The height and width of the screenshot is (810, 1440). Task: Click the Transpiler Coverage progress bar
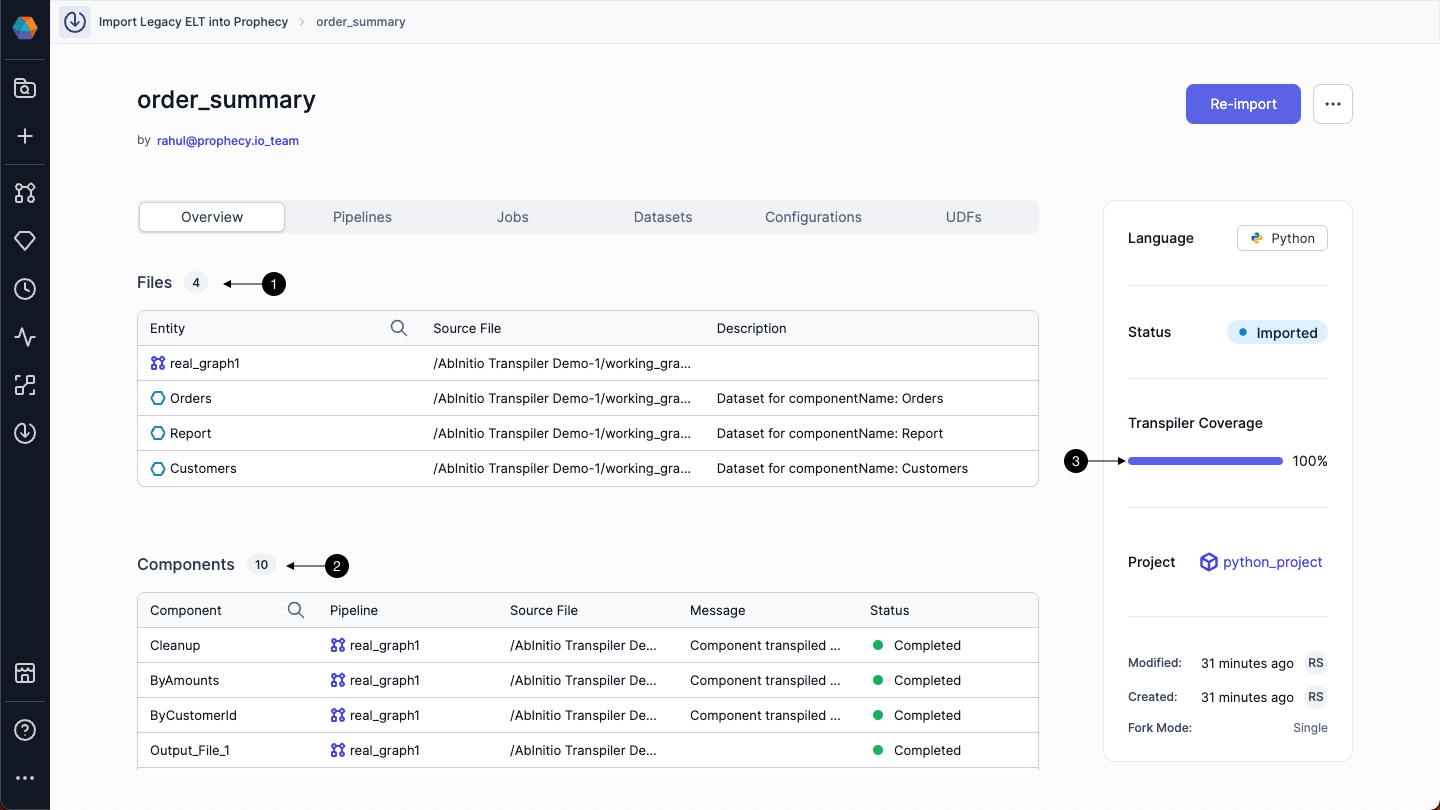tap(1205, 461)
